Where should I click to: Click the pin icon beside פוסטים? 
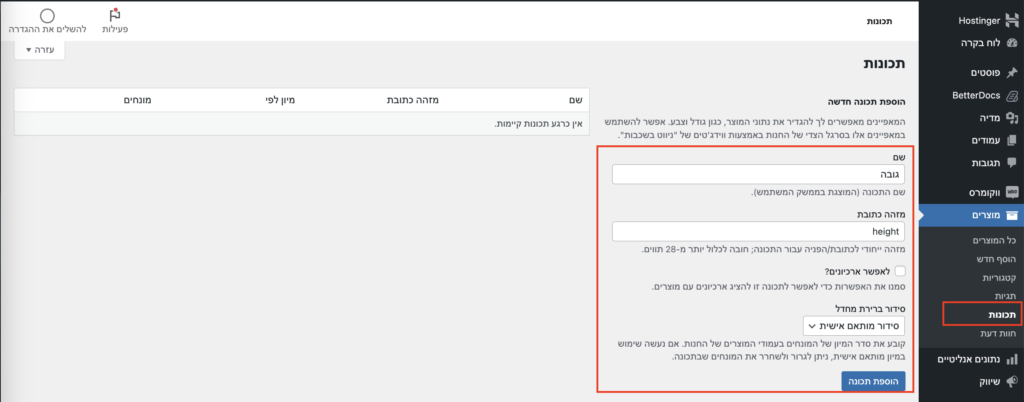(1012, 72)
